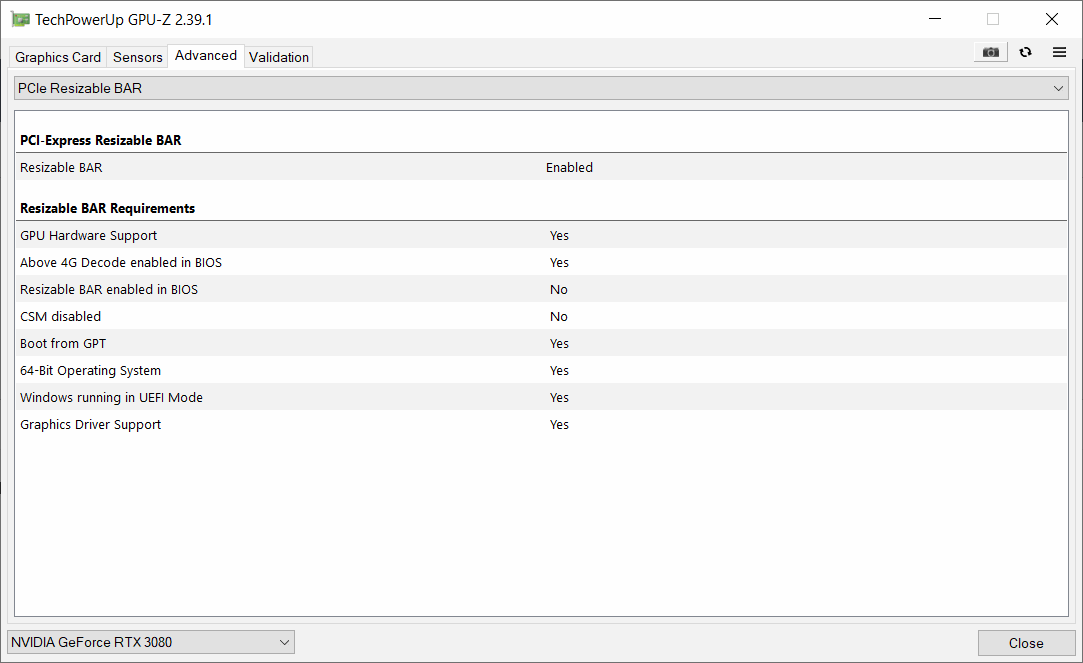
Task: Take a screenshot with the camera icon
Action: [990, 52]
